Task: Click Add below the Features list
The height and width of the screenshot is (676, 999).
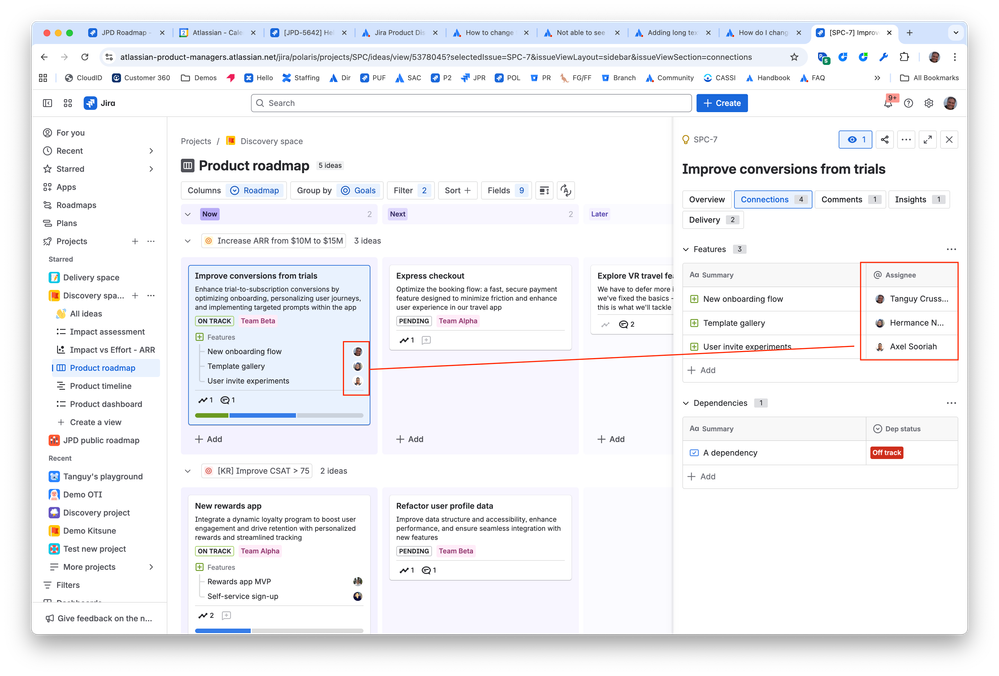Action: pos(701,370)
